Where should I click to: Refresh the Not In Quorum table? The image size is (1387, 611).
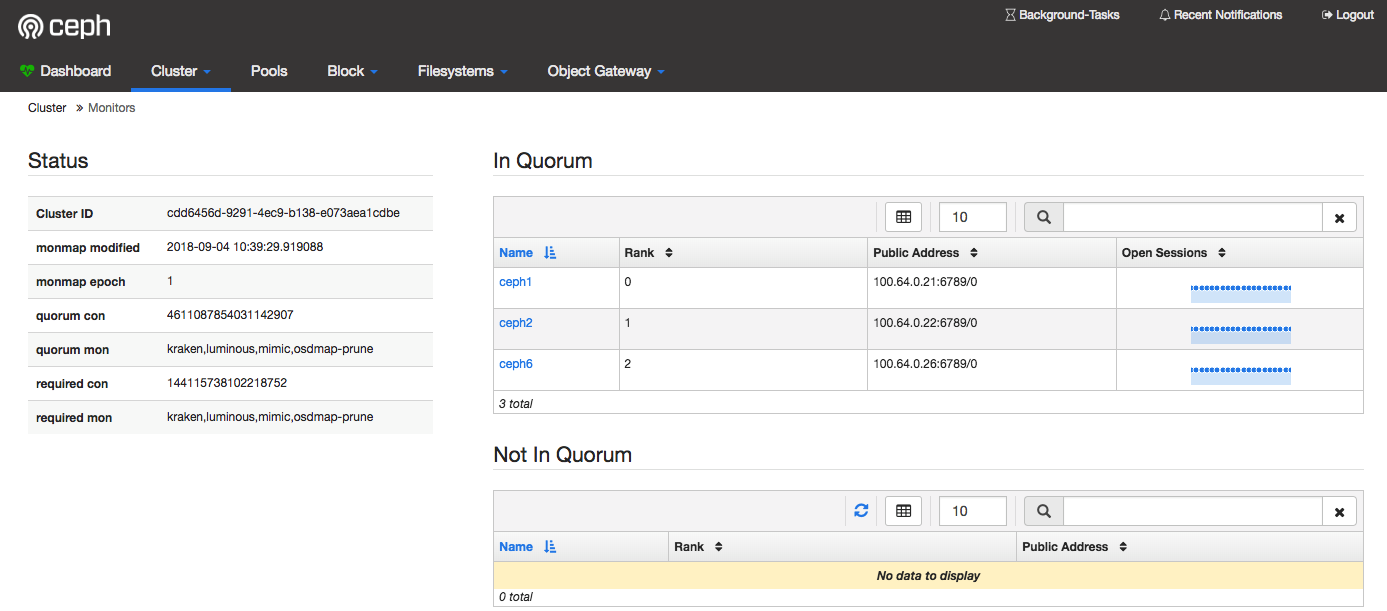(861, 511)
